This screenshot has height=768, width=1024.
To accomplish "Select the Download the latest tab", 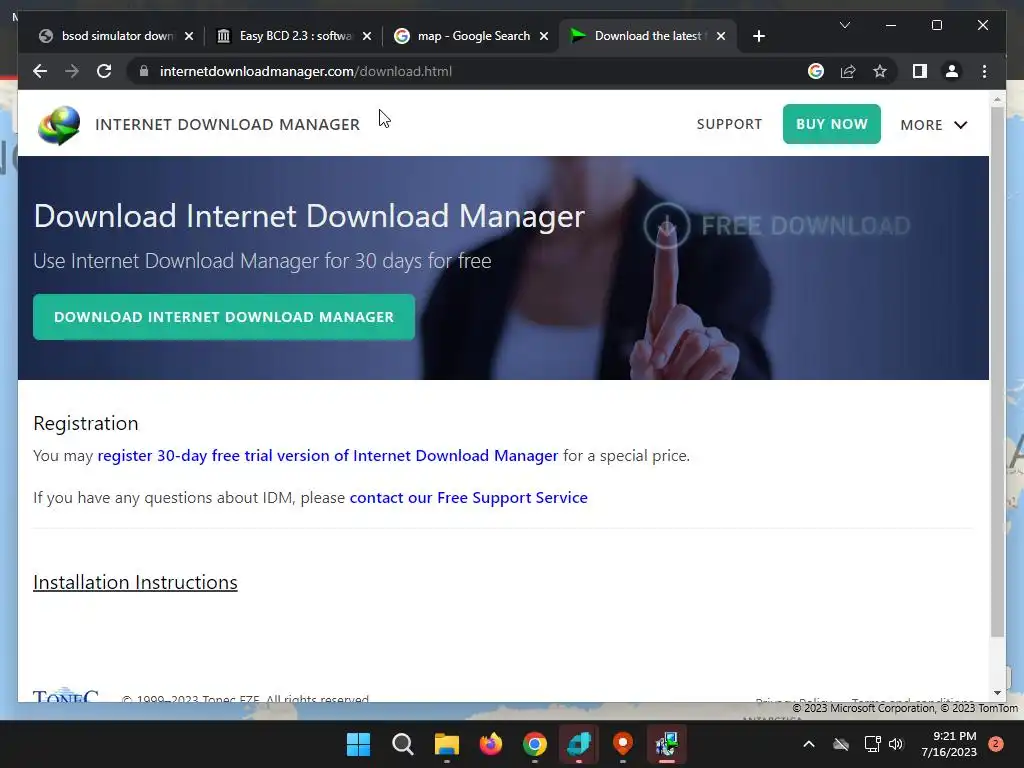I will click(647, 36).
